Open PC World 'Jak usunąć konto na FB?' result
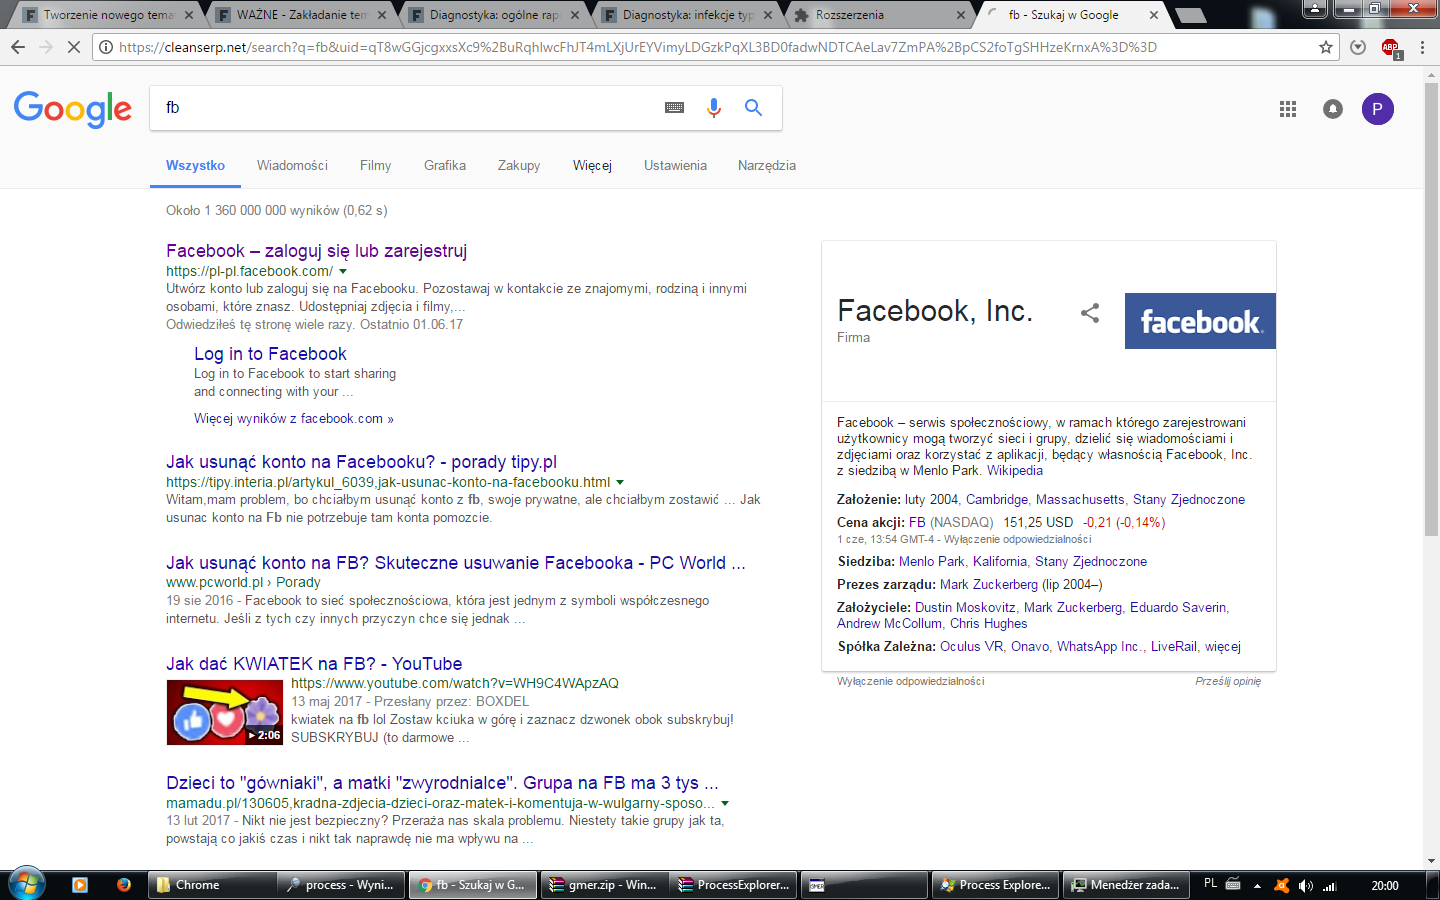Viewport: 1440px width, 900px height. tap(456, 563)
